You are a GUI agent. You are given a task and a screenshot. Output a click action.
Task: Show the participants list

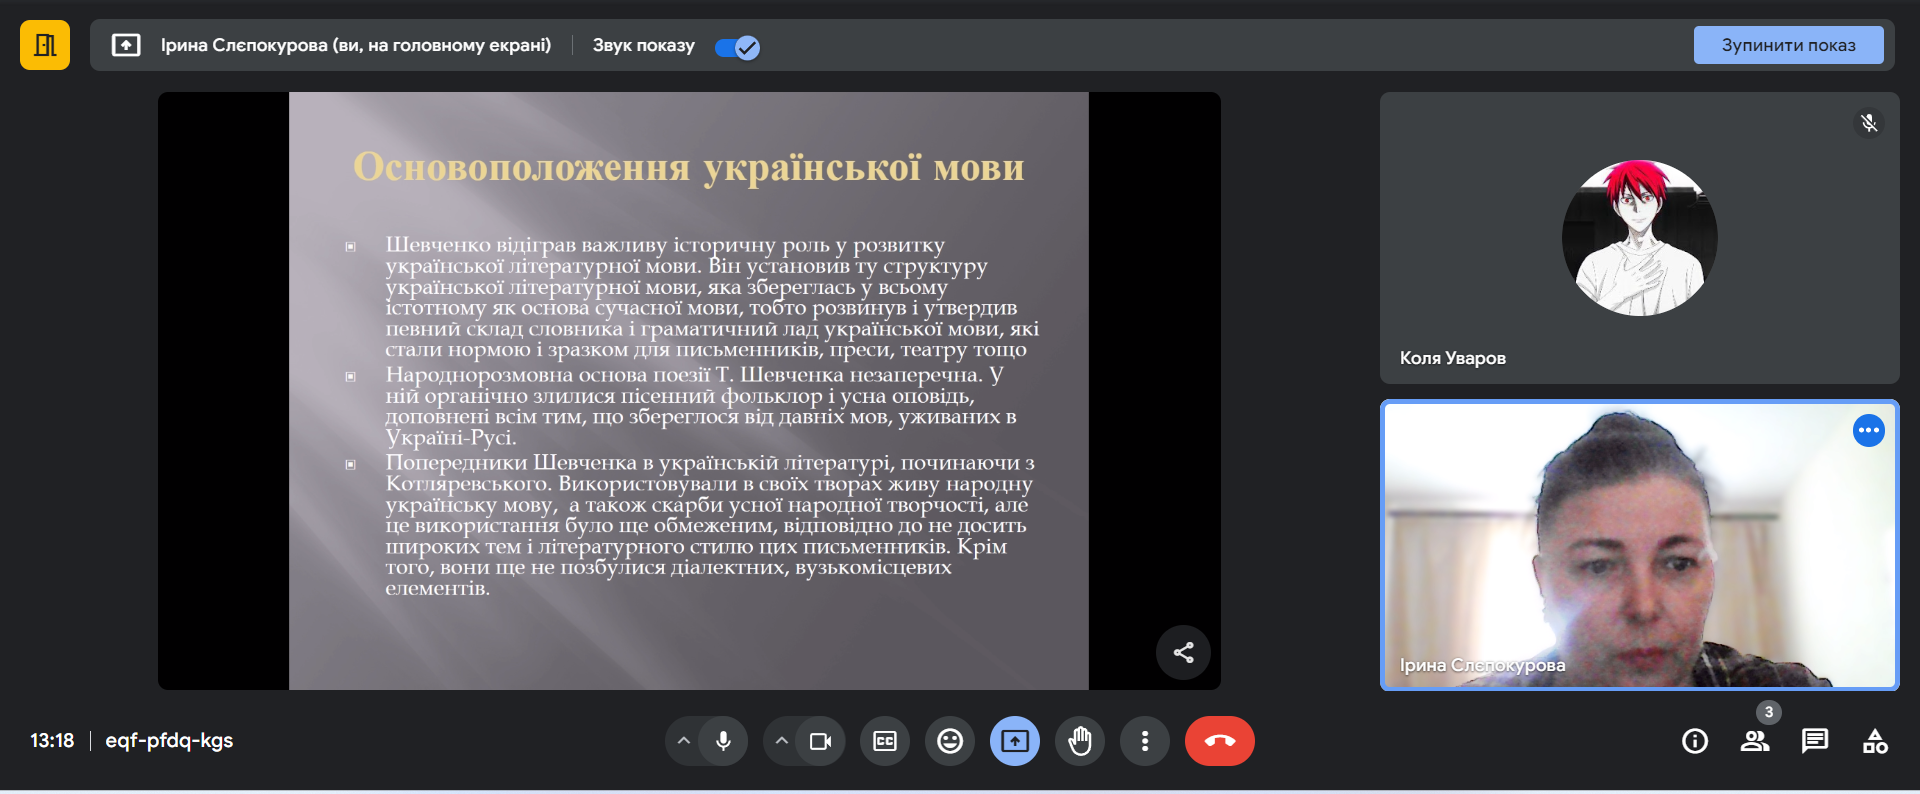pos(1755,741)
